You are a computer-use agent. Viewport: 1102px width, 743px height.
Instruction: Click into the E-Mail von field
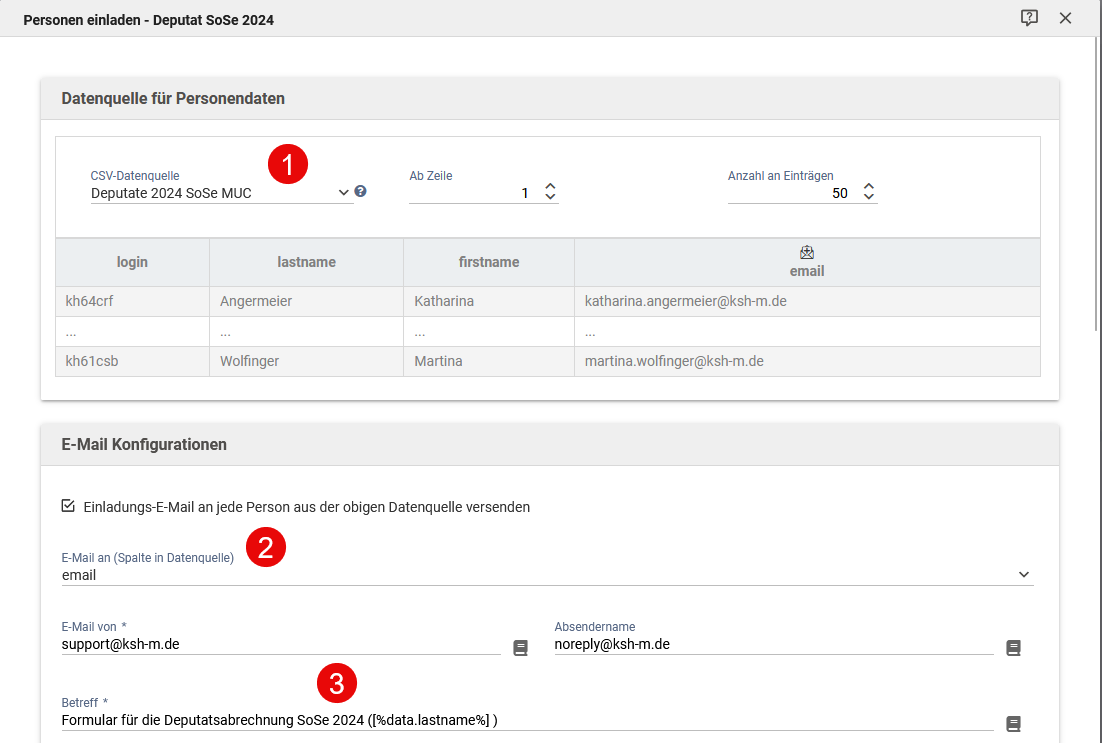(280, 645)
